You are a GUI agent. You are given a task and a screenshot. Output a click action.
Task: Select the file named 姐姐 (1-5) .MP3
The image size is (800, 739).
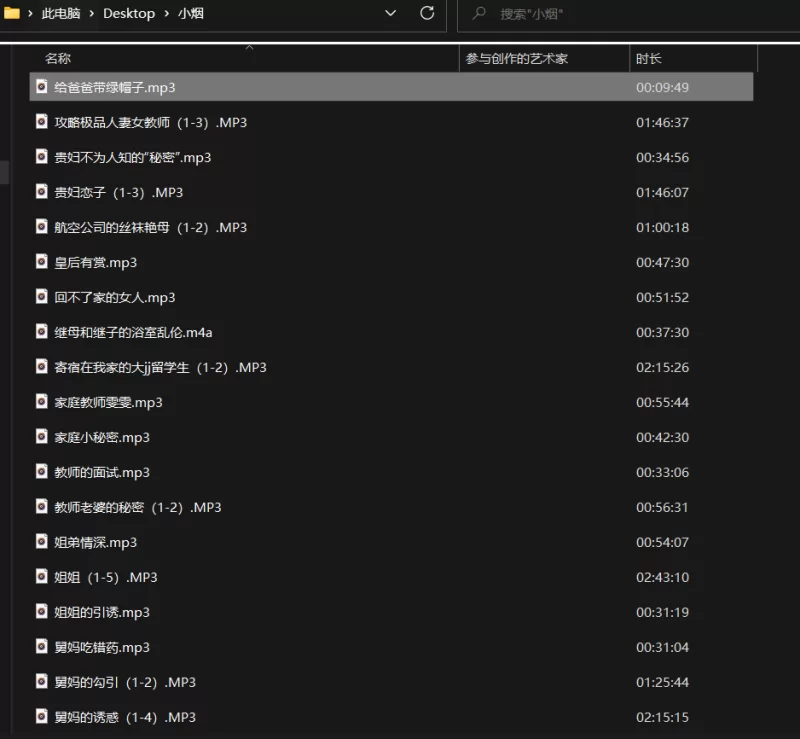[106, 577]
